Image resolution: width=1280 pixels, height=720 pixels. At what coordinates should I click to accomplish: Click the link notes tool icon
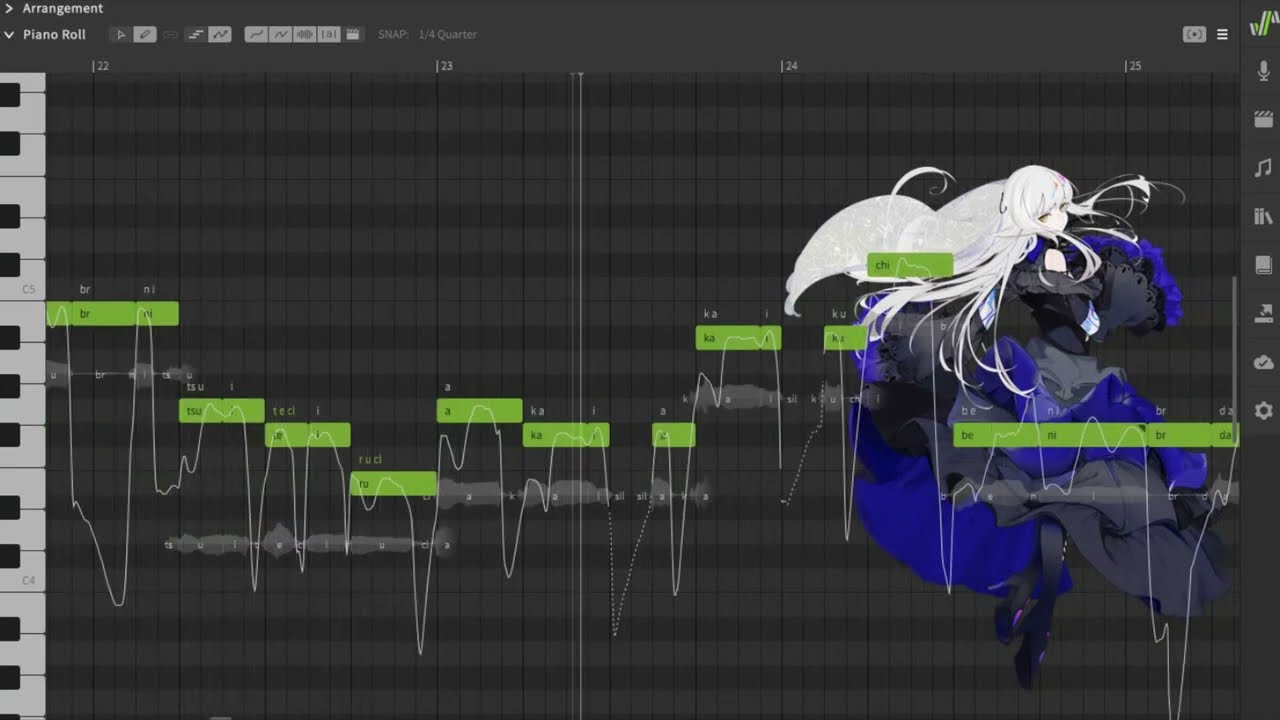coord(170,34)
